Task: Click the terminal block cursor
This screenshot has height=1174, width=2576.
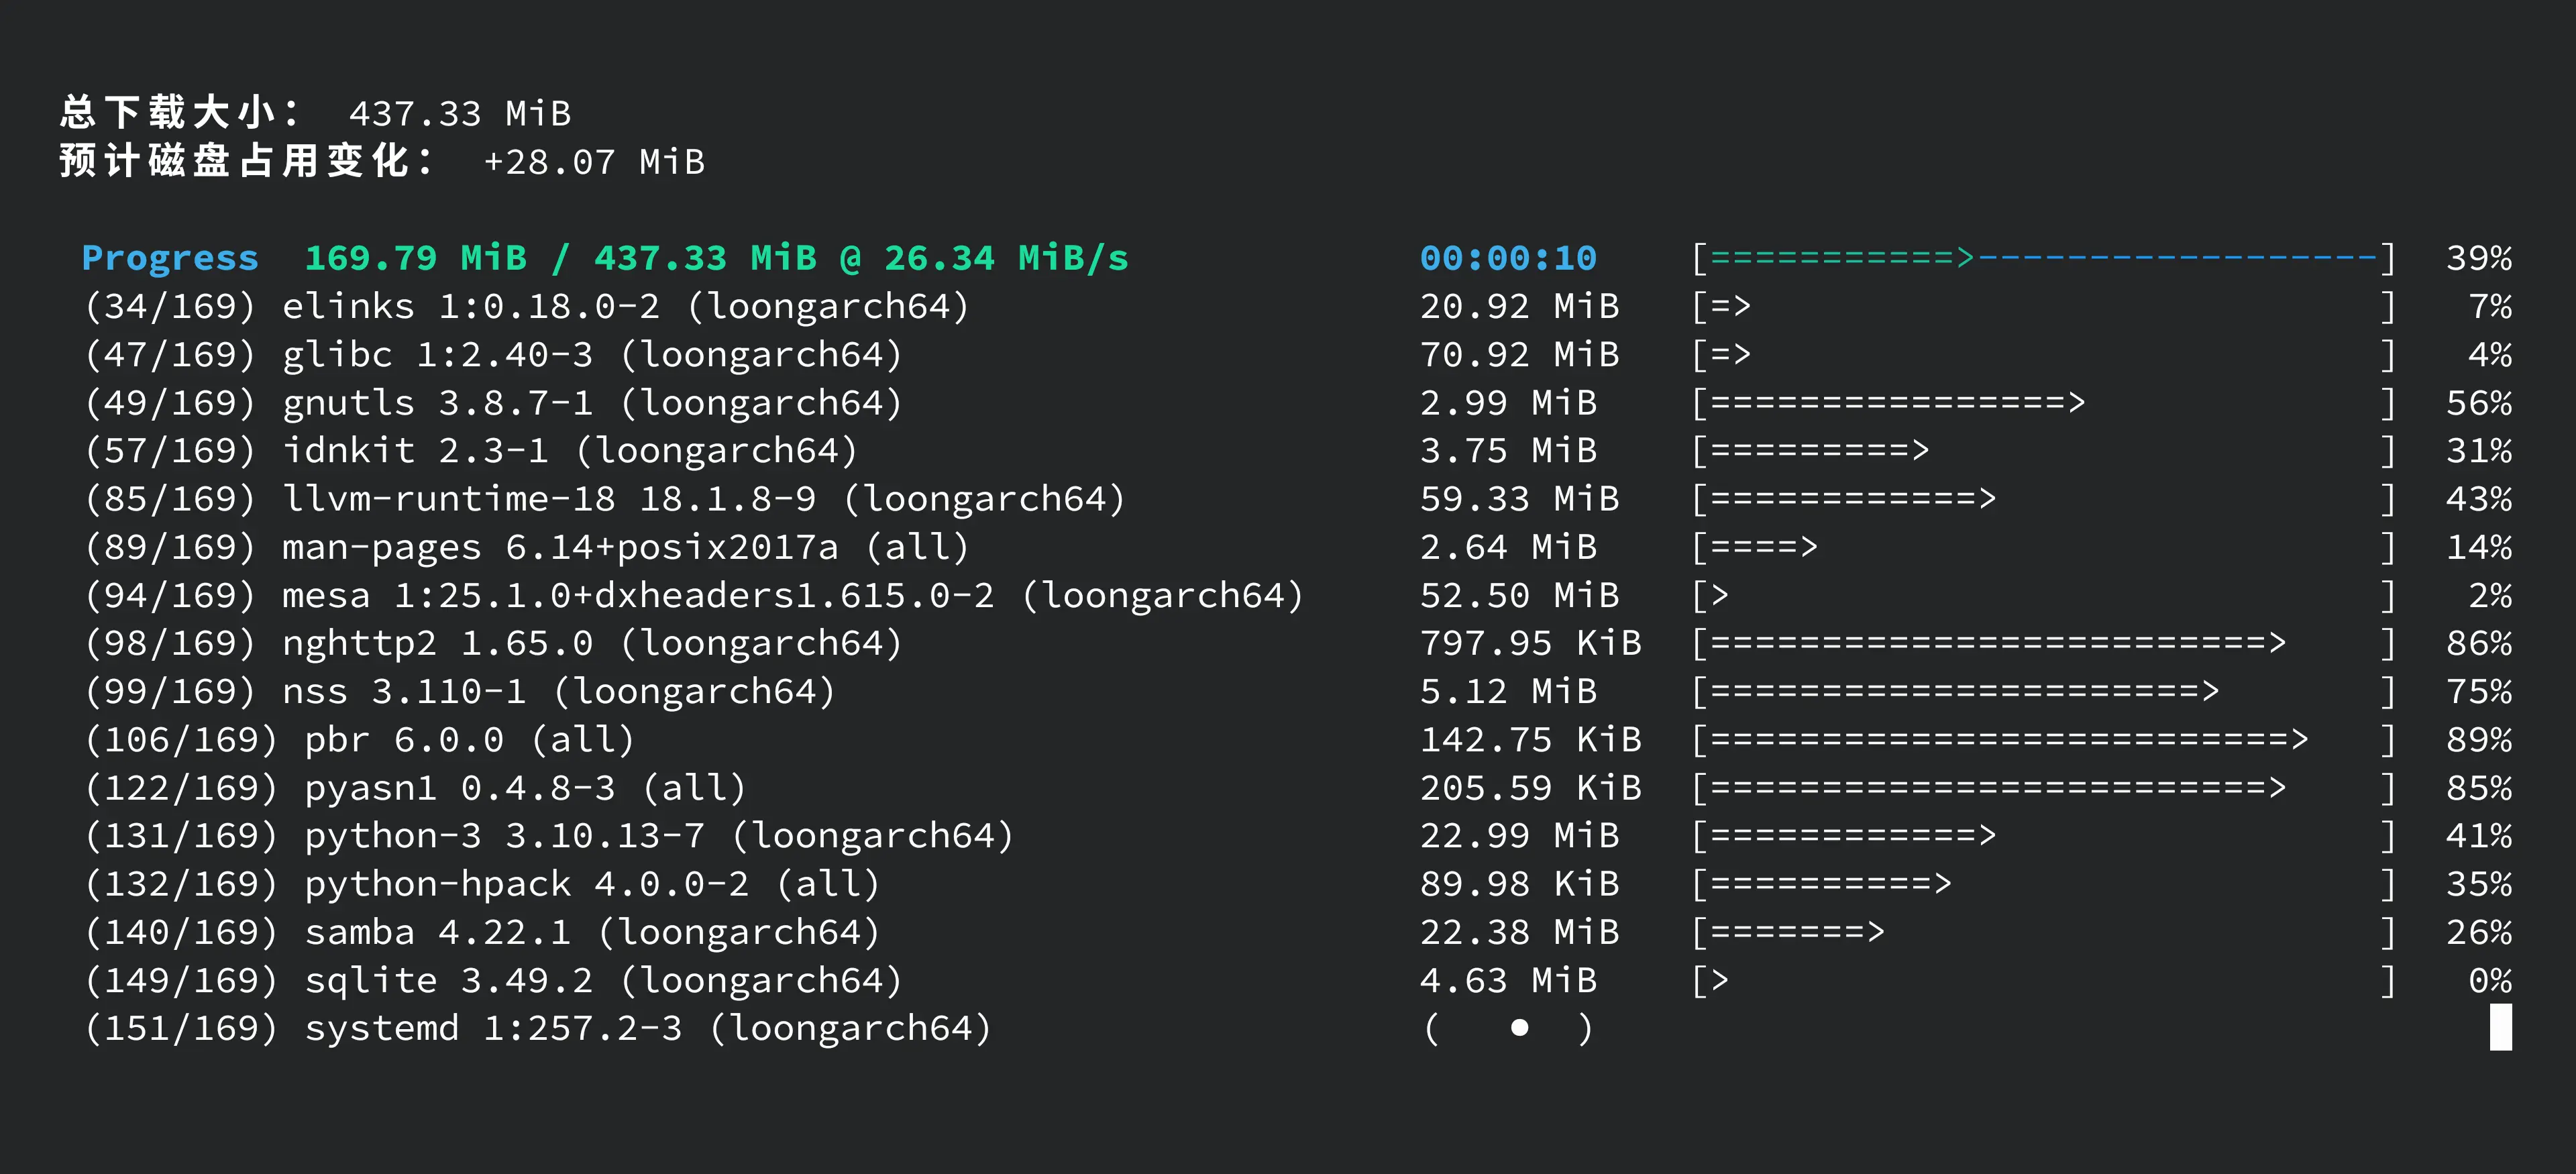Action: click(2500, 1028)
